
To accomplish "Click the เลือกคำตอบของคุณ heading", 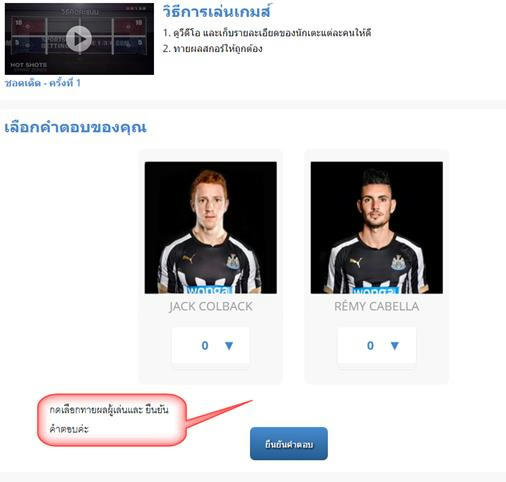I will point(75,127).
